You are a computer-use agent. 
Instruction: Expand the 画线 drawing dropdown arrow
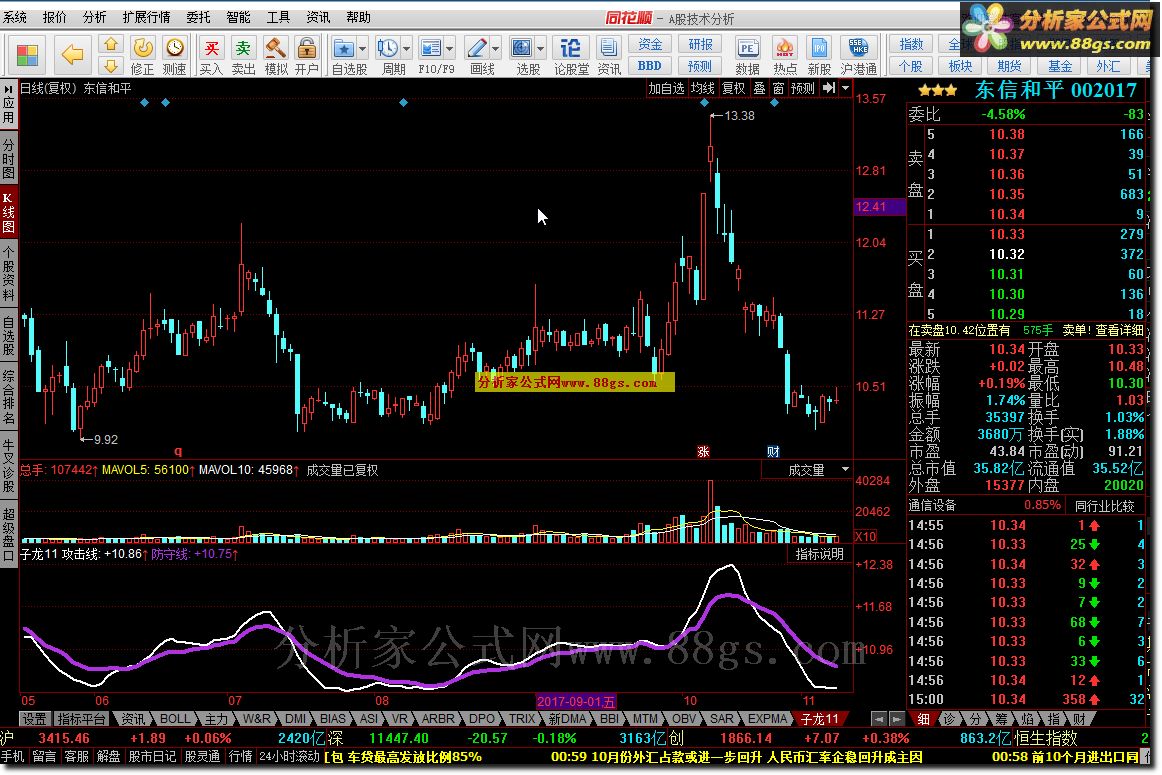(495, 49)
